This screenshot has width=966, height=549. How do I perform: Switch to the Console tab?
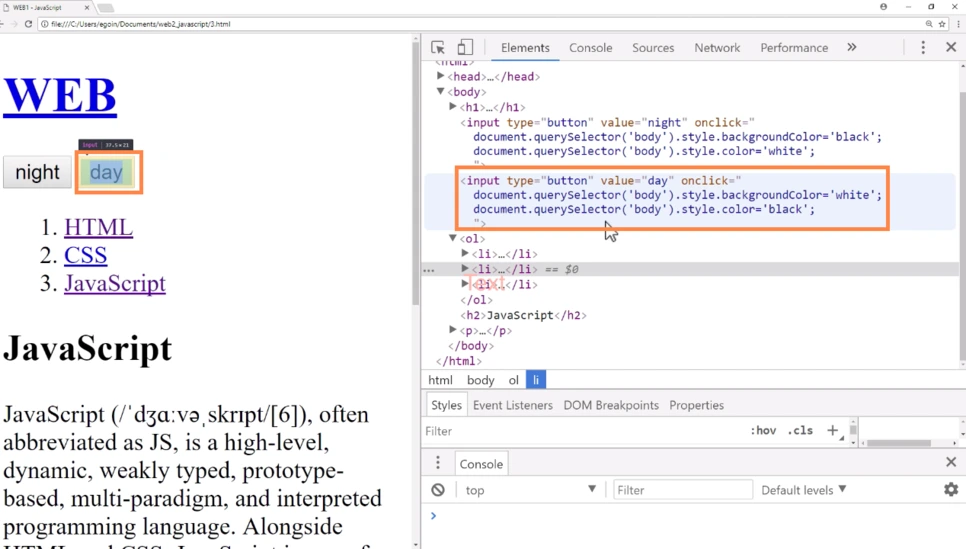tap(590, 47)
